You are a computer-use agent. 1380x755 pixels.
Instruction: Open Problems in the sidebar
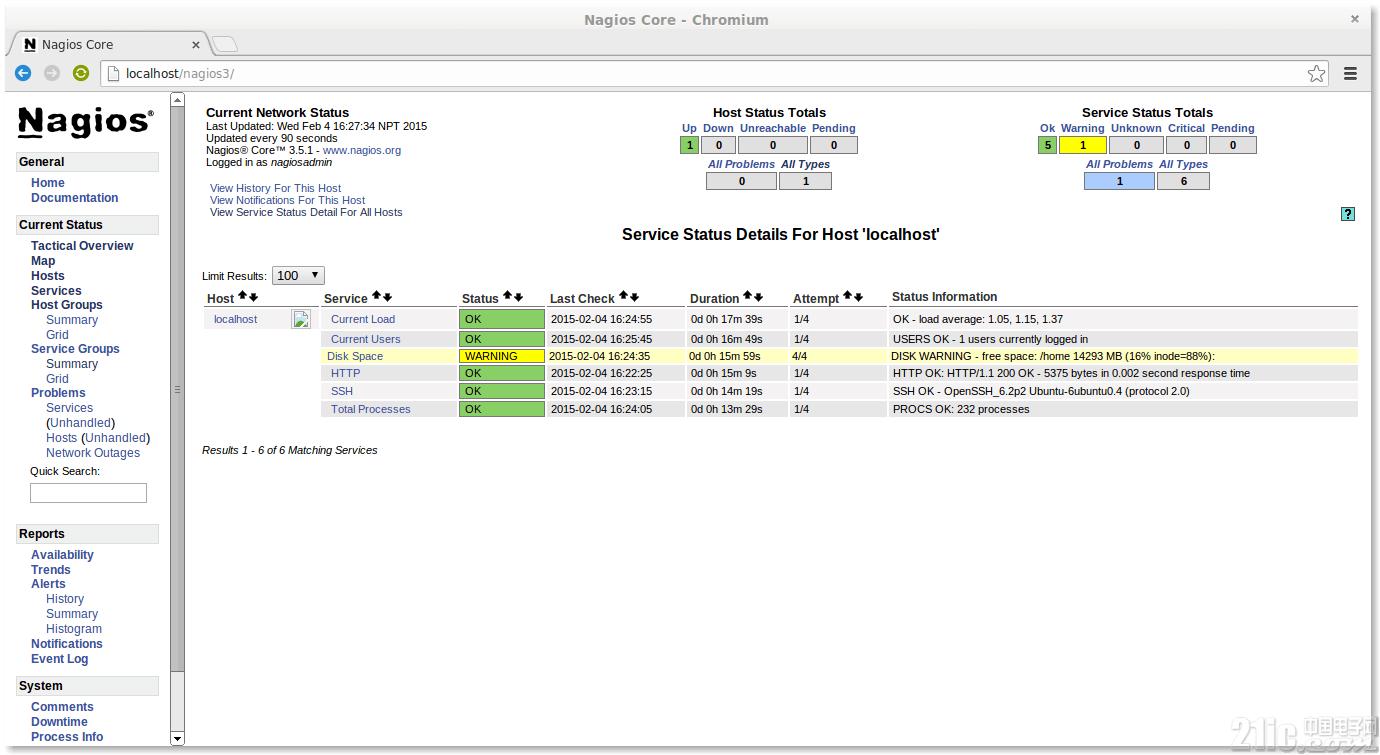click(x=58, y=393)
